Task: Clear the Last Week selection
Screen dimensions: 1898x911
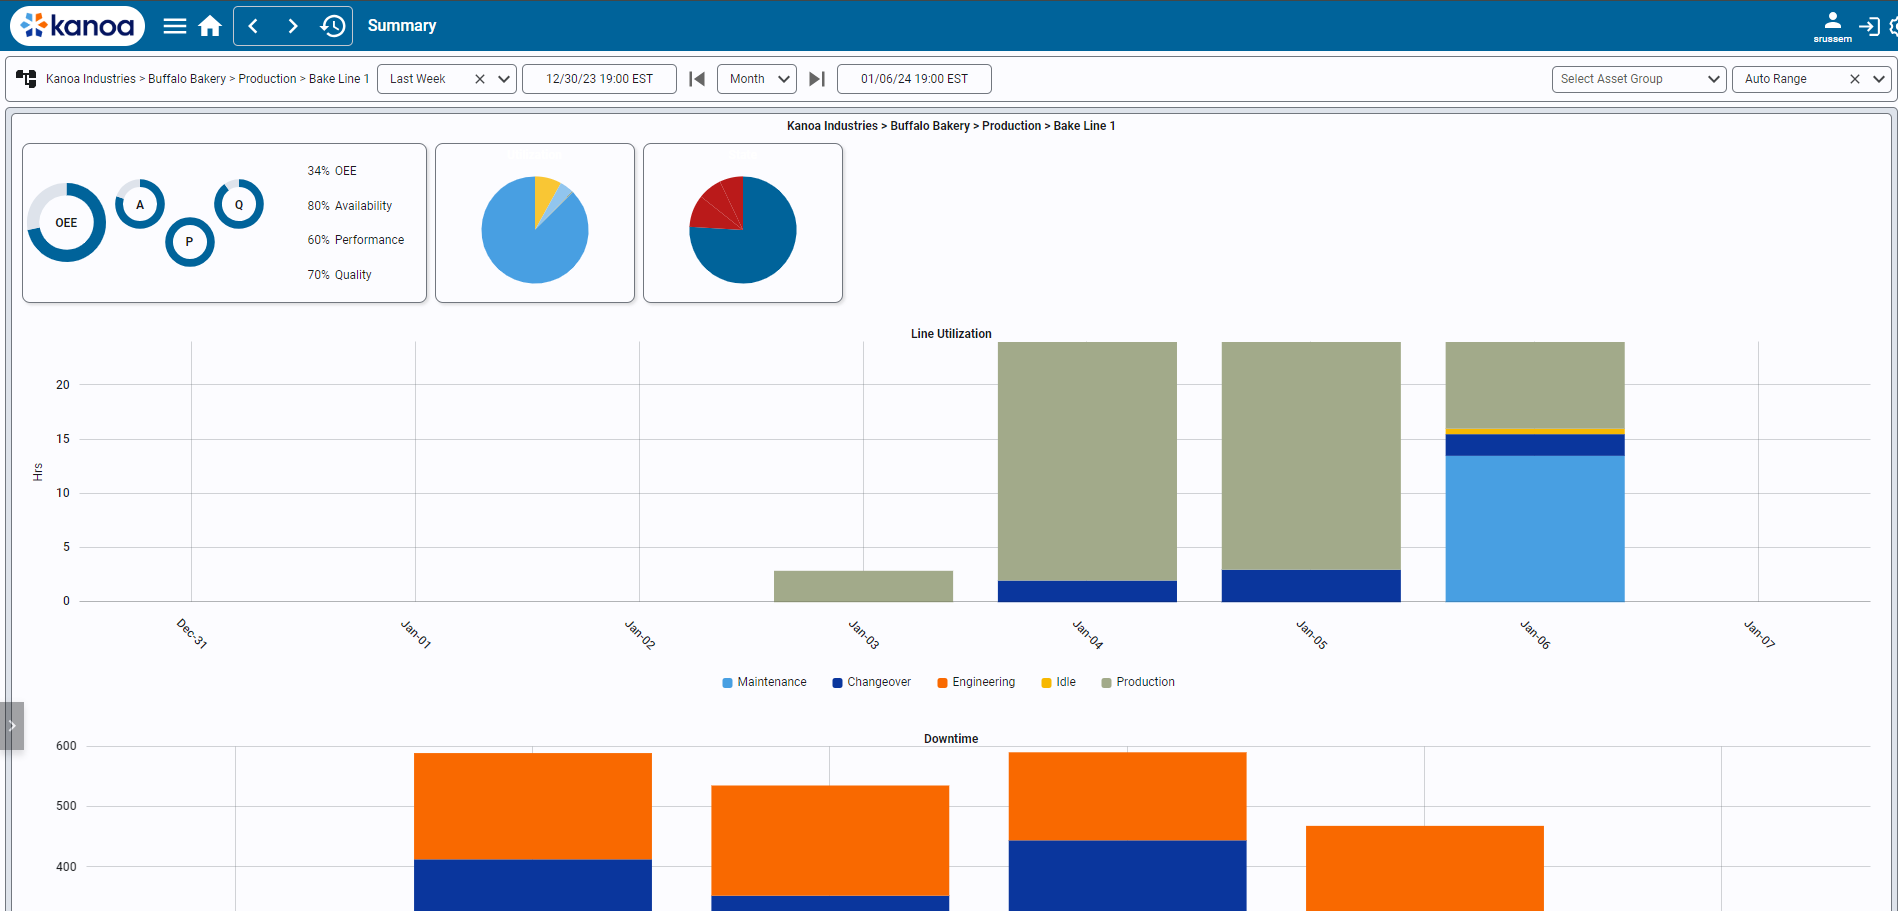Action: (x=480, y=79)
